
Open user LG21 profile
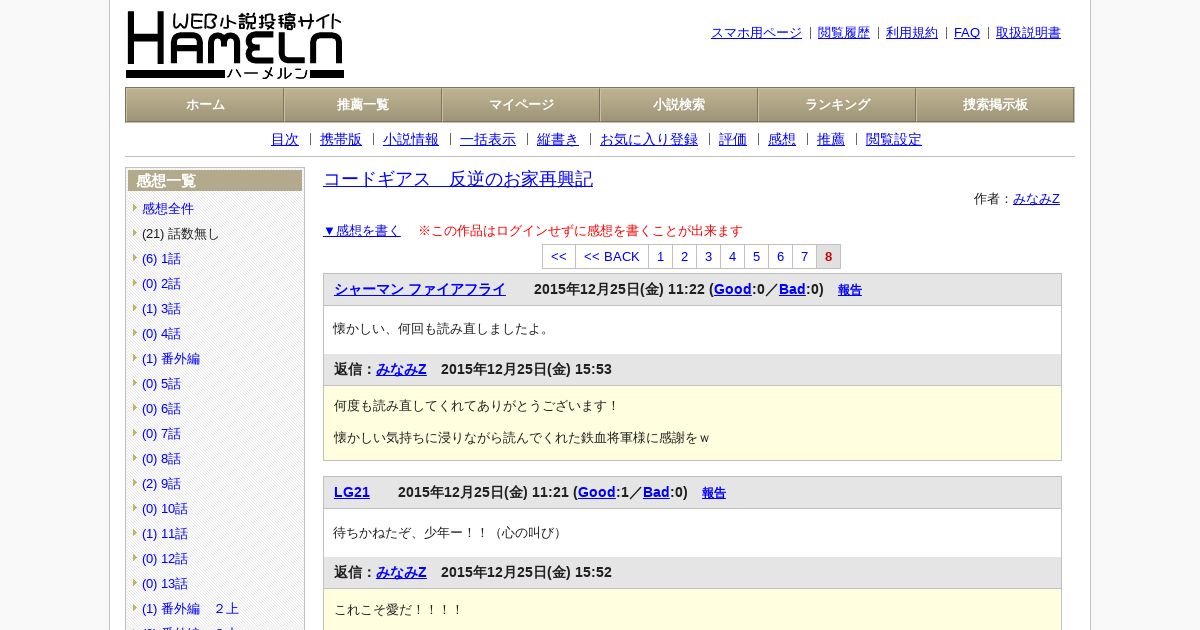(352, 492)
